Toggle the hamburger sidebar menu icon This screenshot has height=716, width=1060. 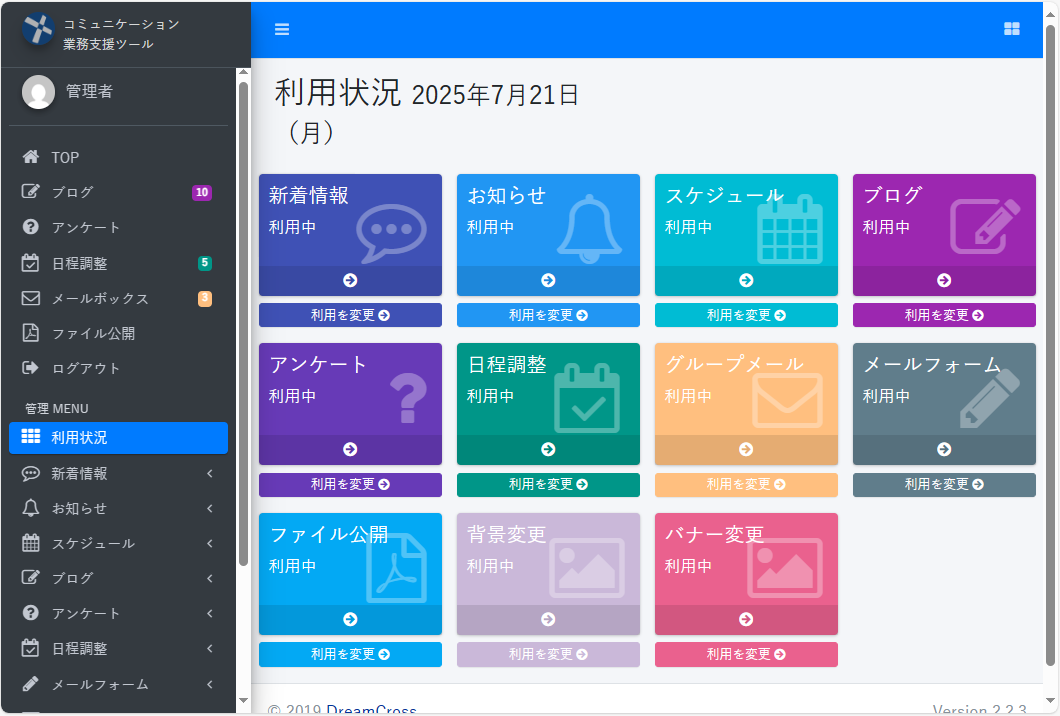click(x=282, y=29)
